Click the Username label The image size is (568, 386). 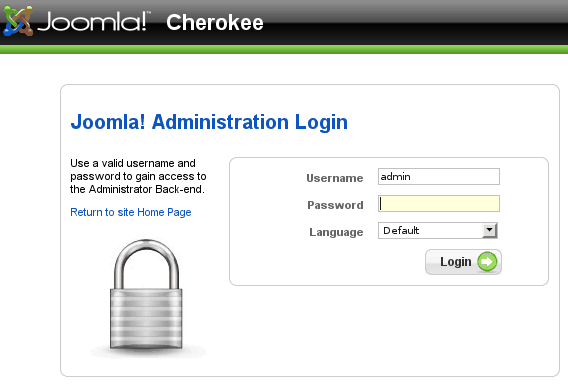point(335,178)
